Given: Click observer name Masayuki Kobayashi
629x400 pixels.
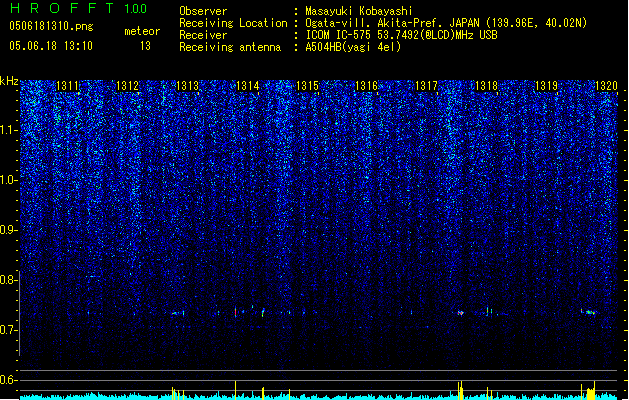Looking at the screenshot, I should [x=359, y=11].
